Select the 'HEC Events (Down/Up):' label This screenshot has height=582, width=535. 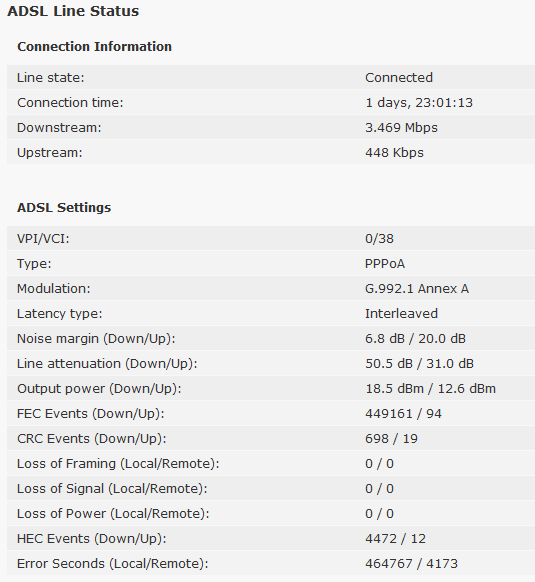(91, 539)
